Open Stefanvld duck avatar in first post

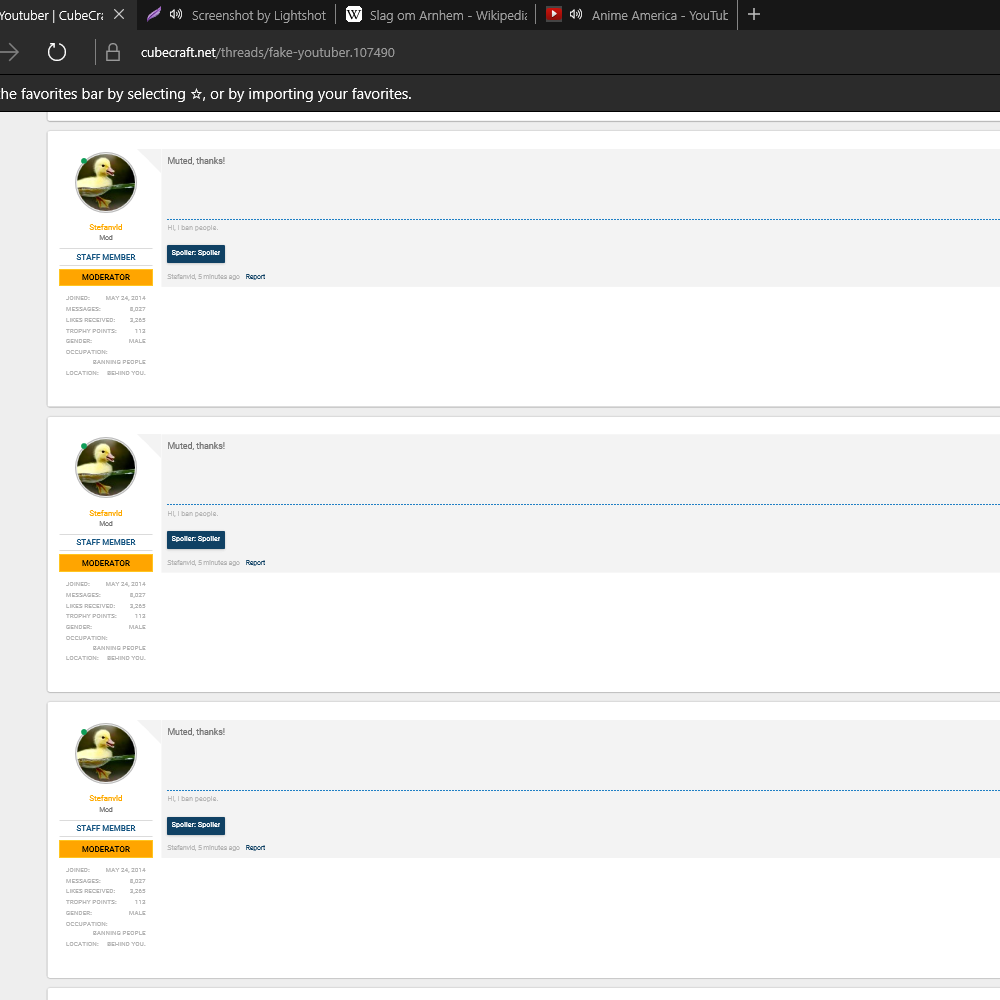[106, 182]
